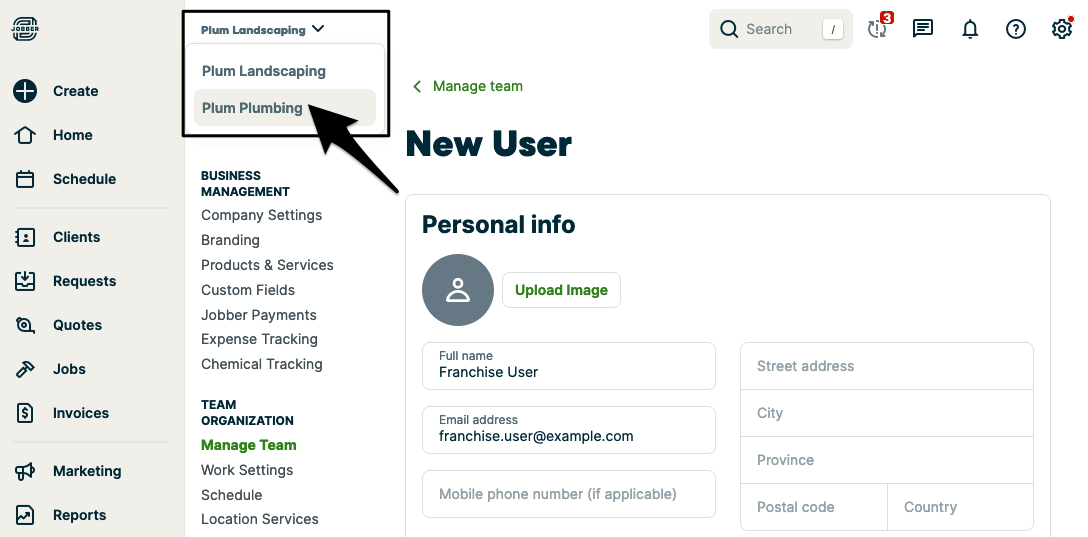Click the Search box
Screen dimensions: 1088x537
click(x=780, y=29)
